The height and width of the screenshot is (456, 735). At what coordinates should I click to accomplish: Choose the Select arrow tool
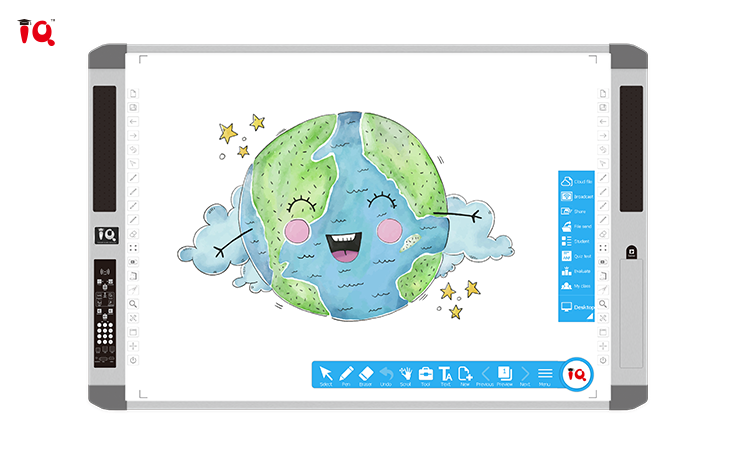pos(326,374)
